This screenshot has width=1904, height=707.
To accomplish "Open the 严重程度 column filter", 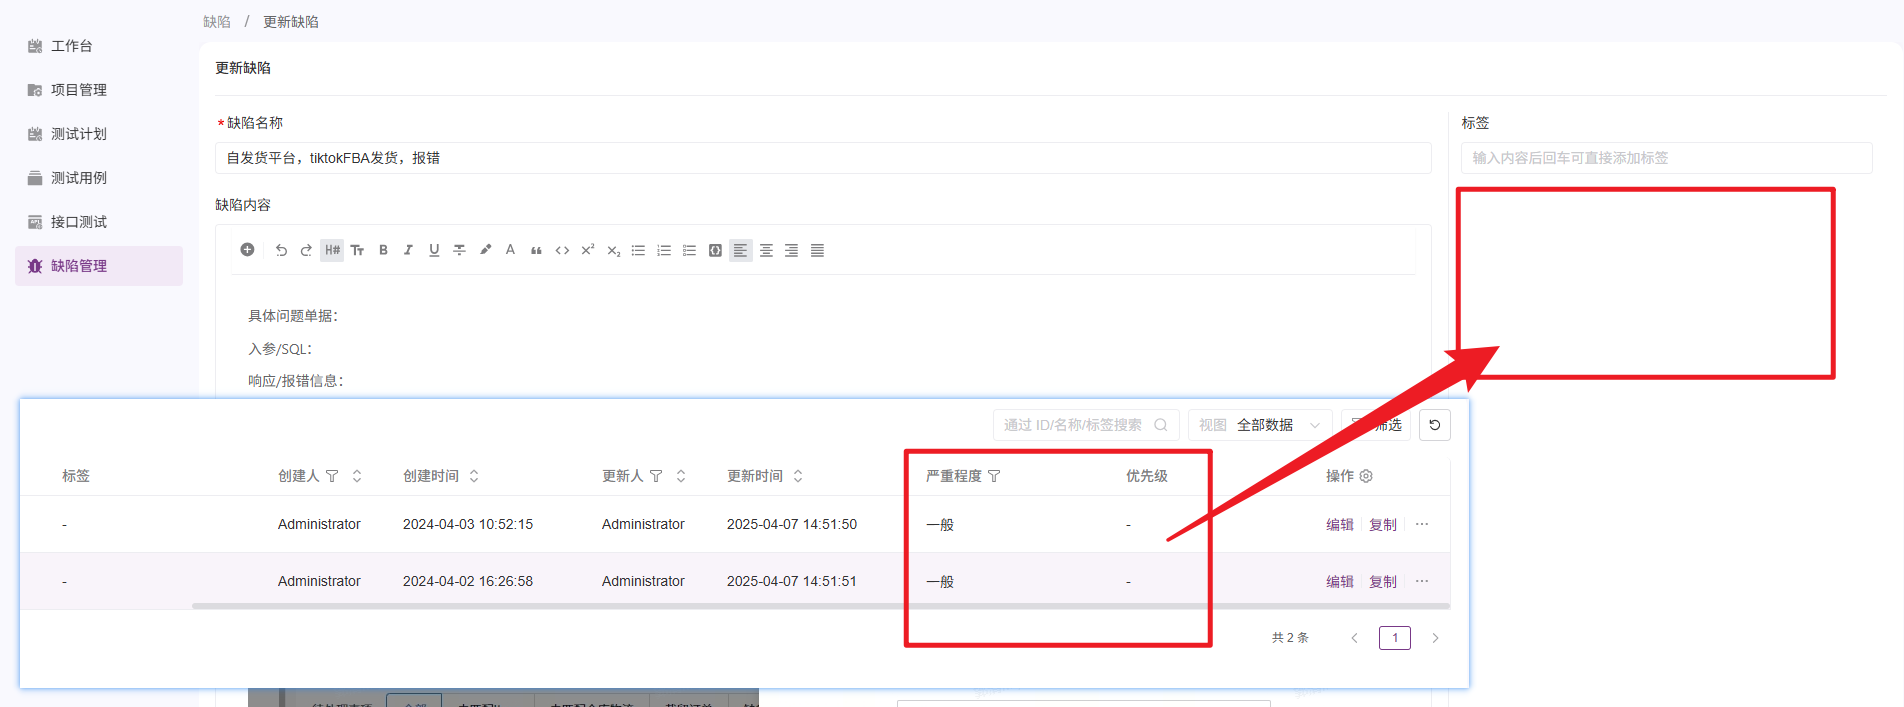I will point(994,476).
